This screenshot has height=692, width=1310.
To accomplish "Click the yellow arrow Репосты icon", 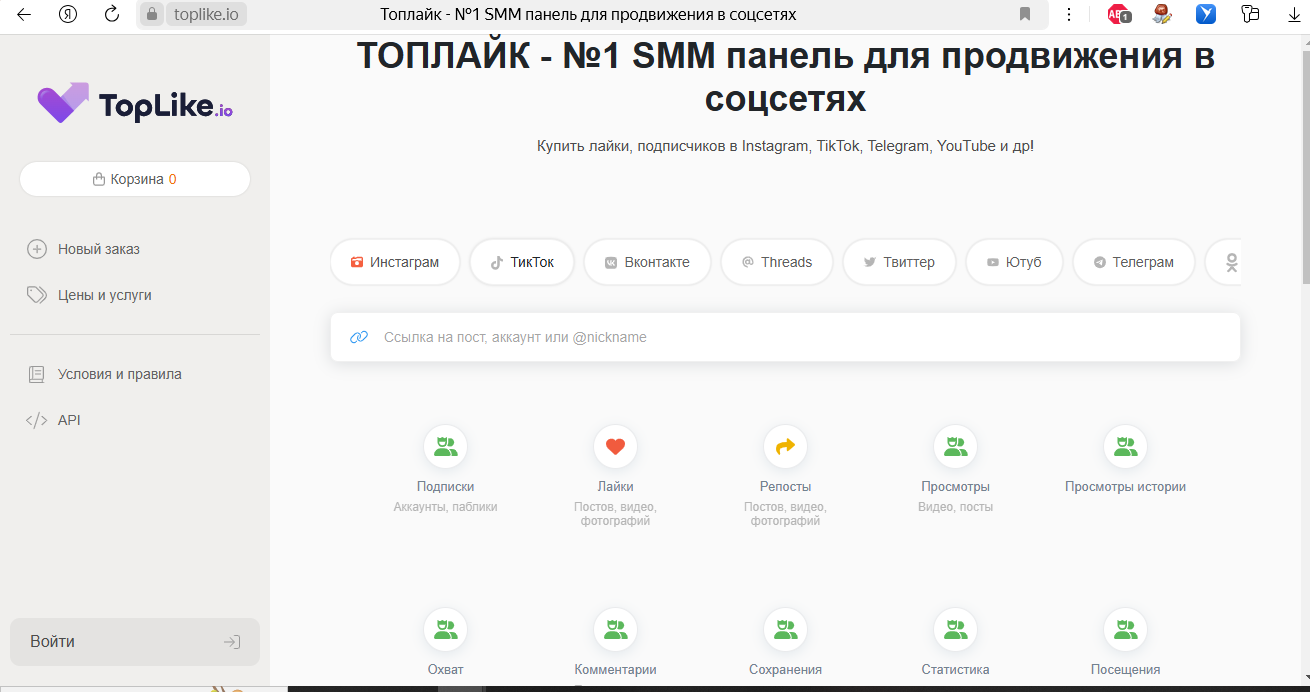I will point(785,447).
